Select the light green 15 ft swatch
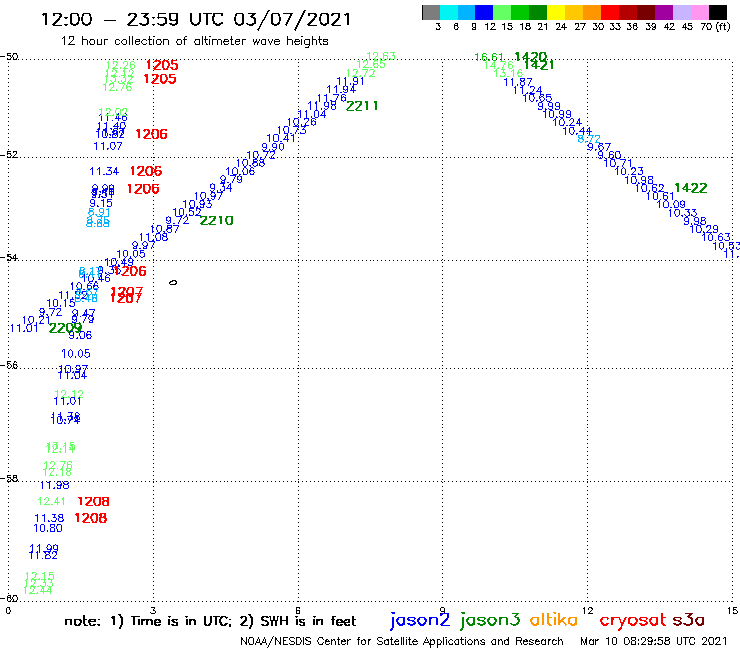This screenshot has width=740, height=650. [502, 12]
